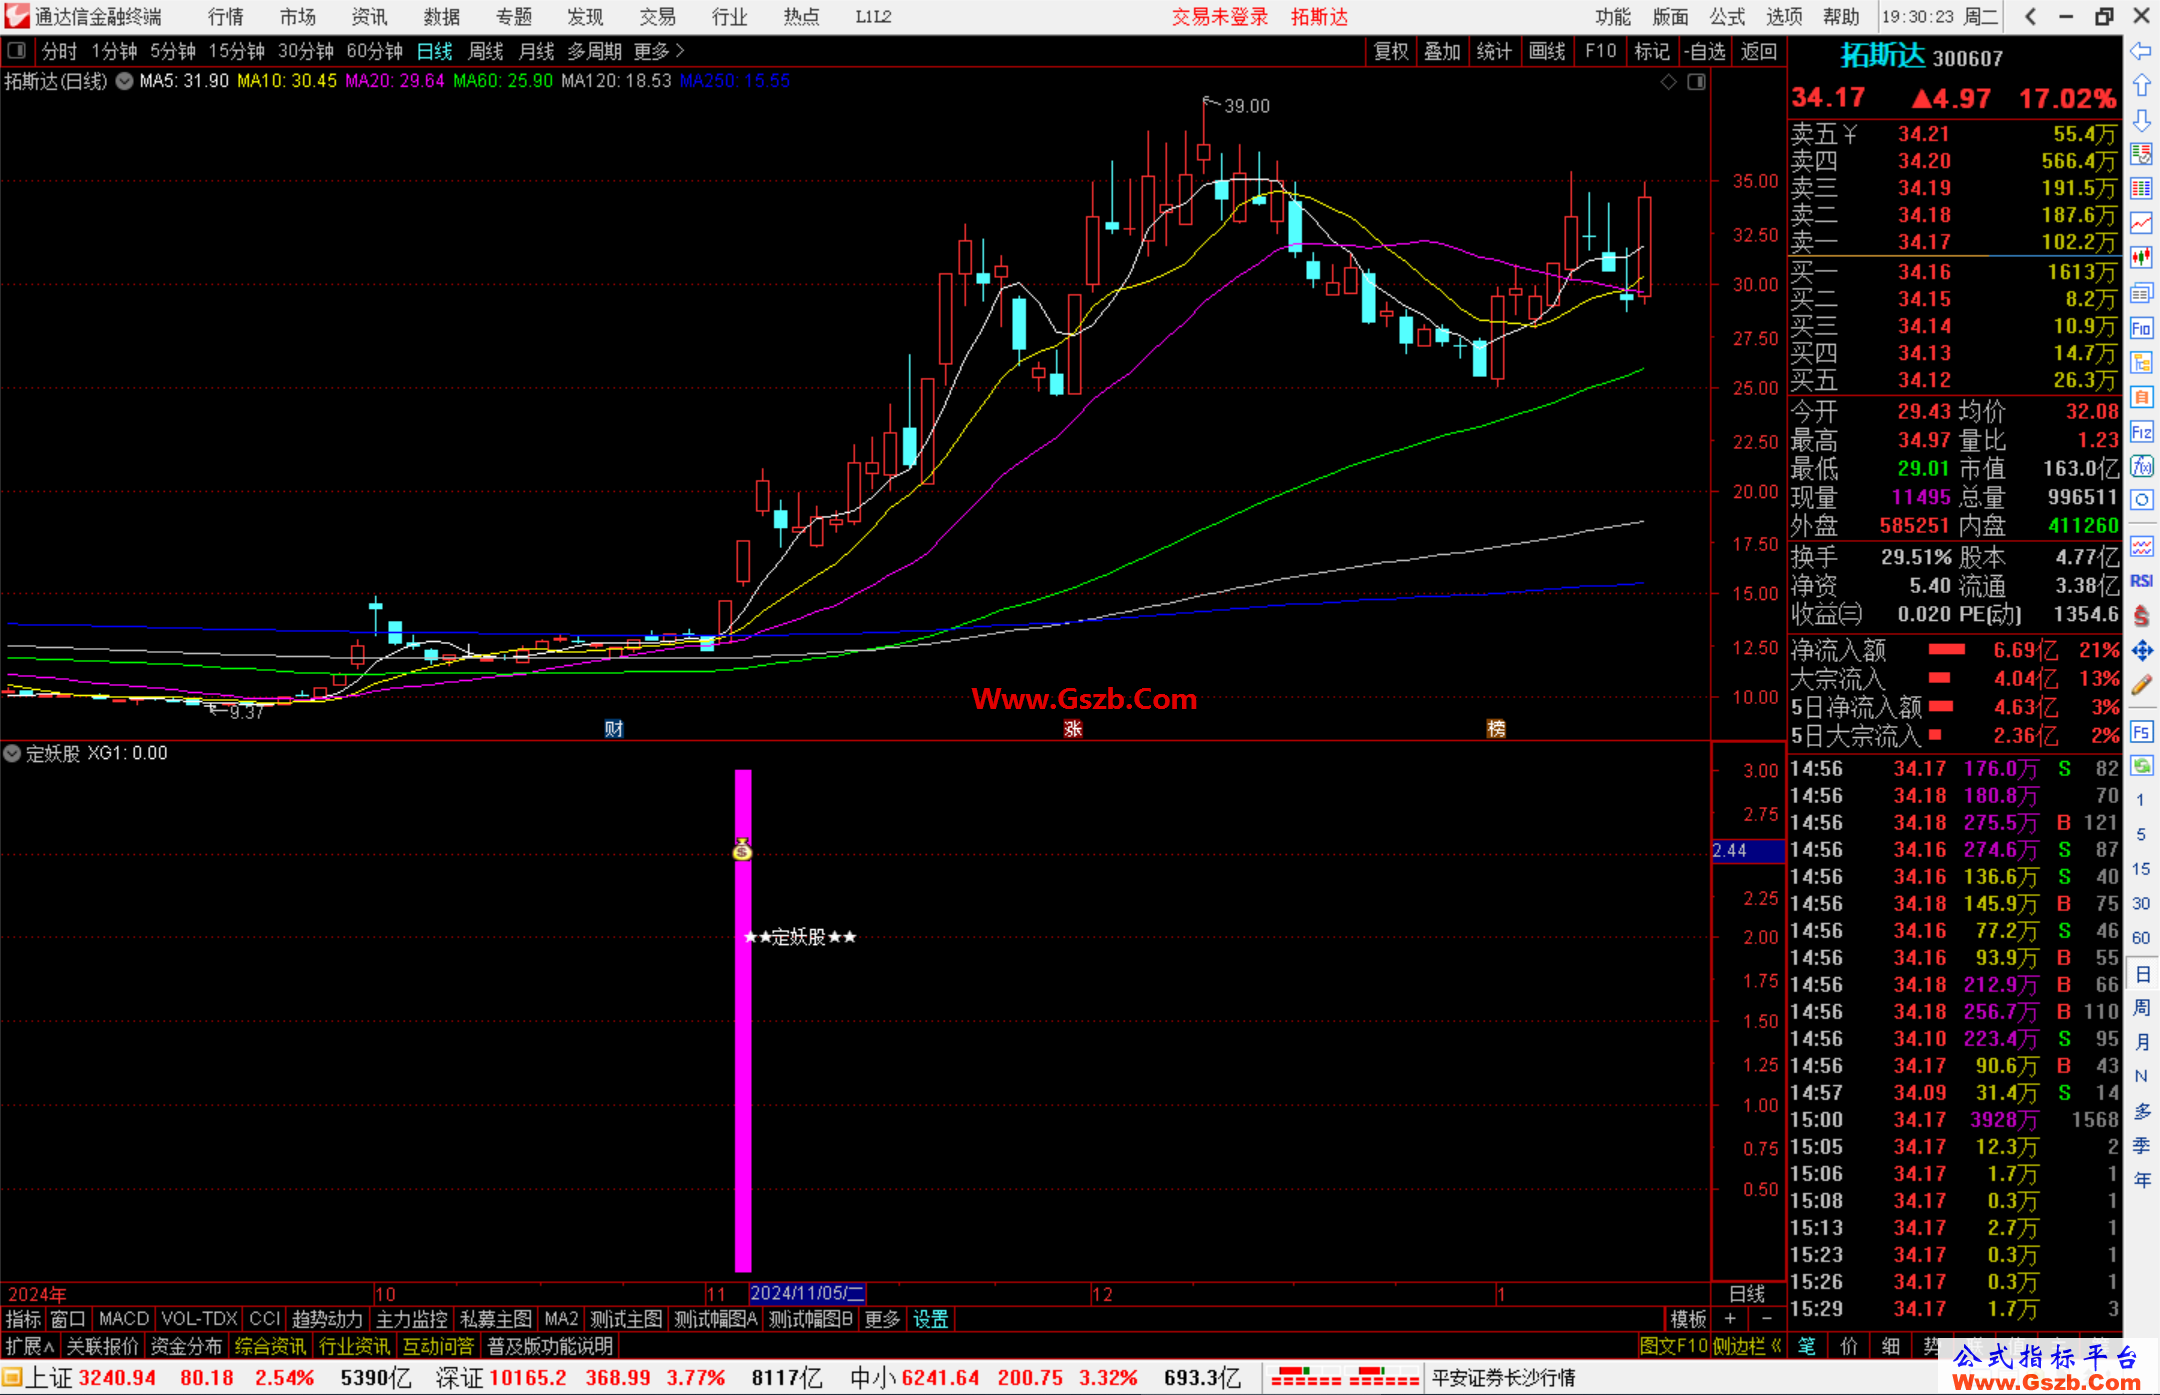Switch to 周 period in right sidebar

pos(2142,1008)
